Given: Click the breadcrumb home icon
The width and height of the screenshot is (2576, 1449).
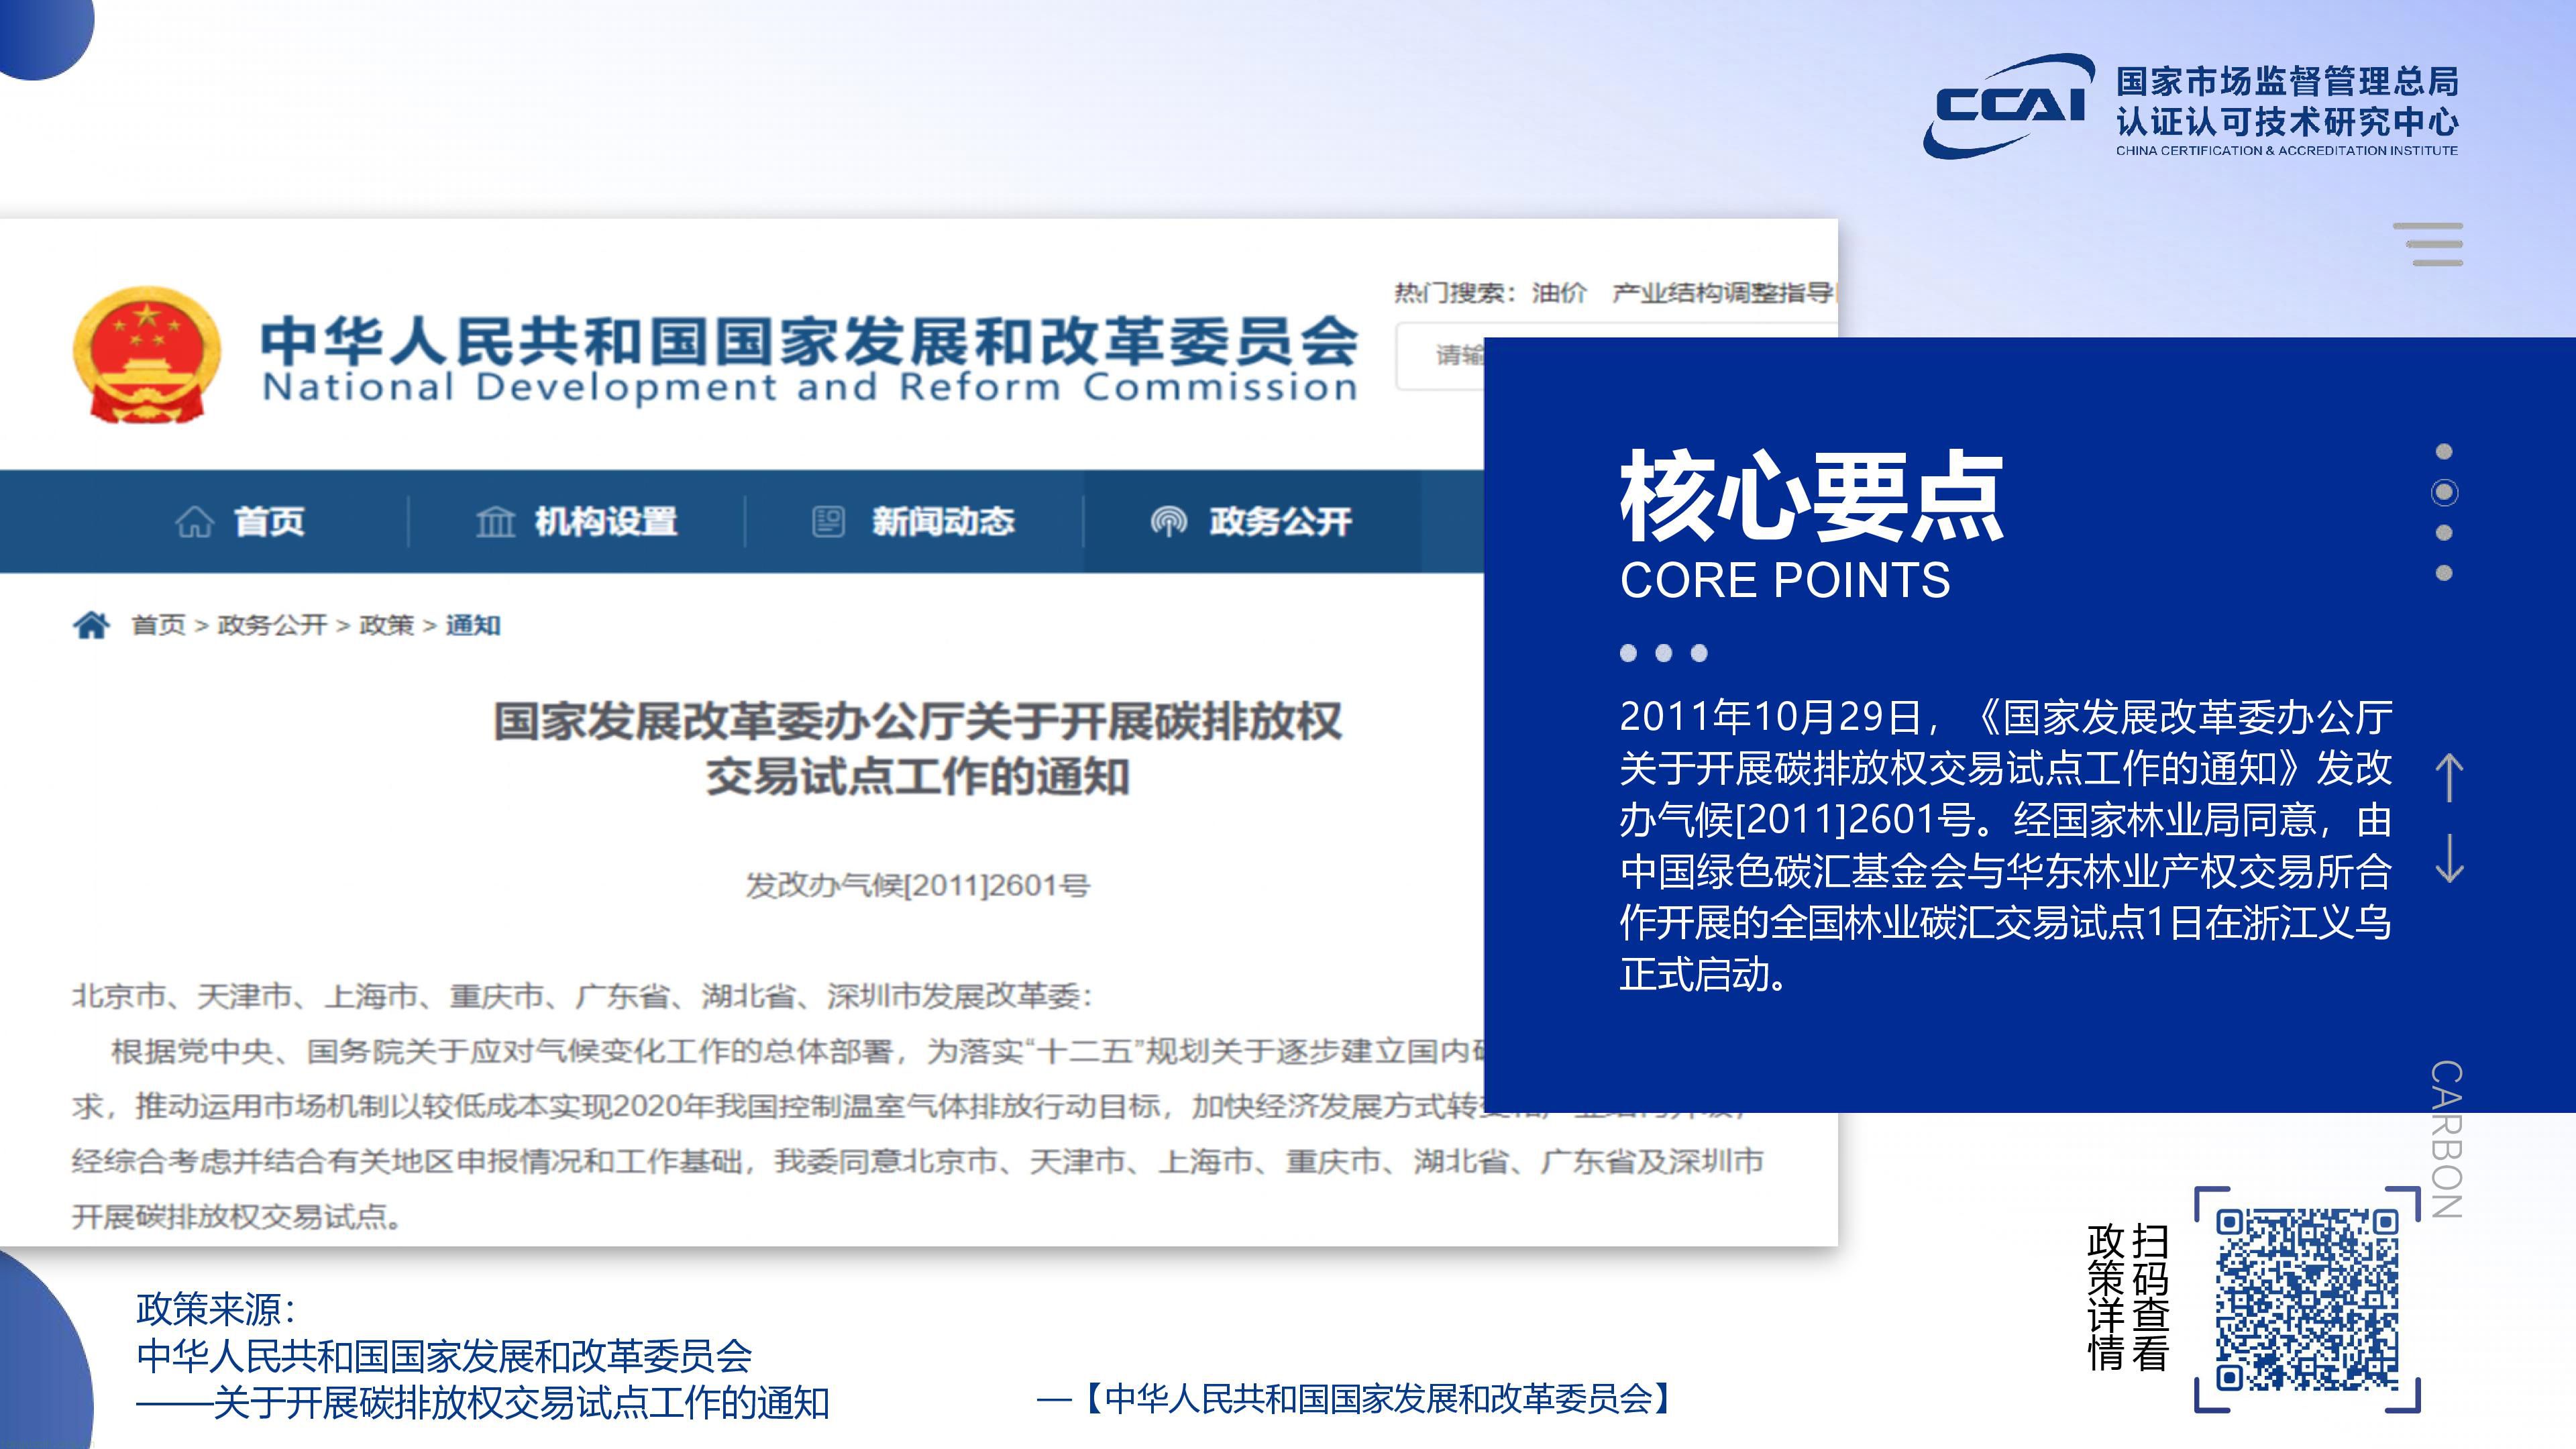Looking at the screenshot, I should click(91, 625).
